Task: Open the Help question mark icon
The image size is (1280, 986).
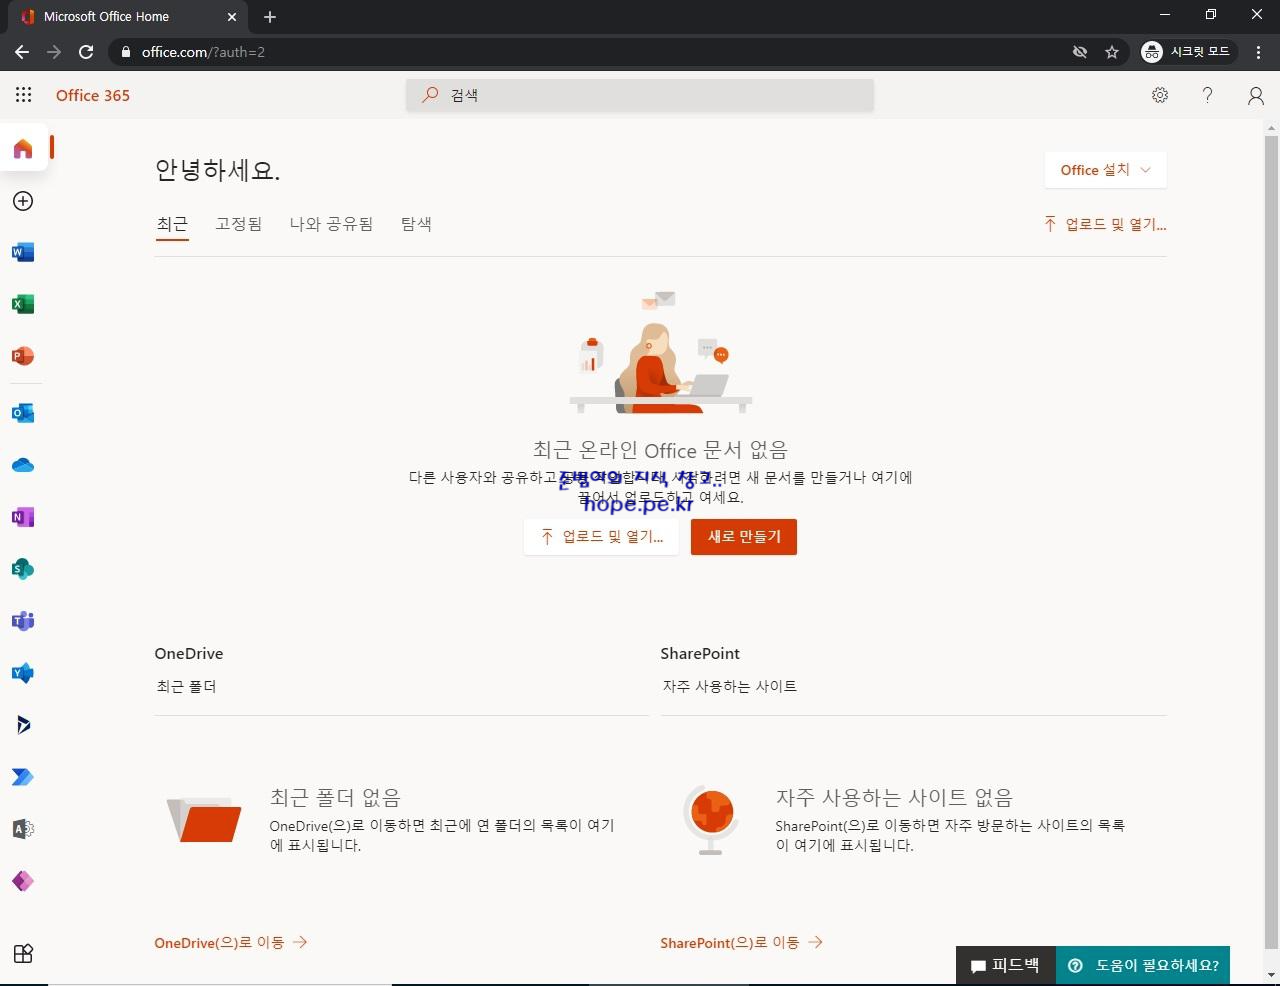Action: [x=1208, y=95]
